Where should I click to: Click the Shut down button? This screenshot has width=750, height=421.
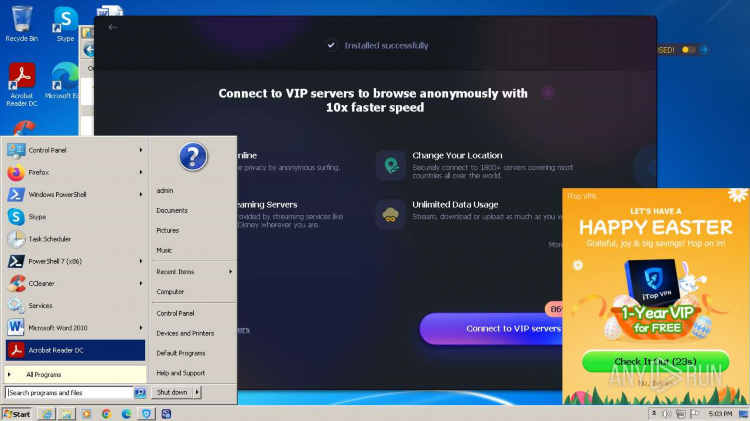(x=172, y=392)
